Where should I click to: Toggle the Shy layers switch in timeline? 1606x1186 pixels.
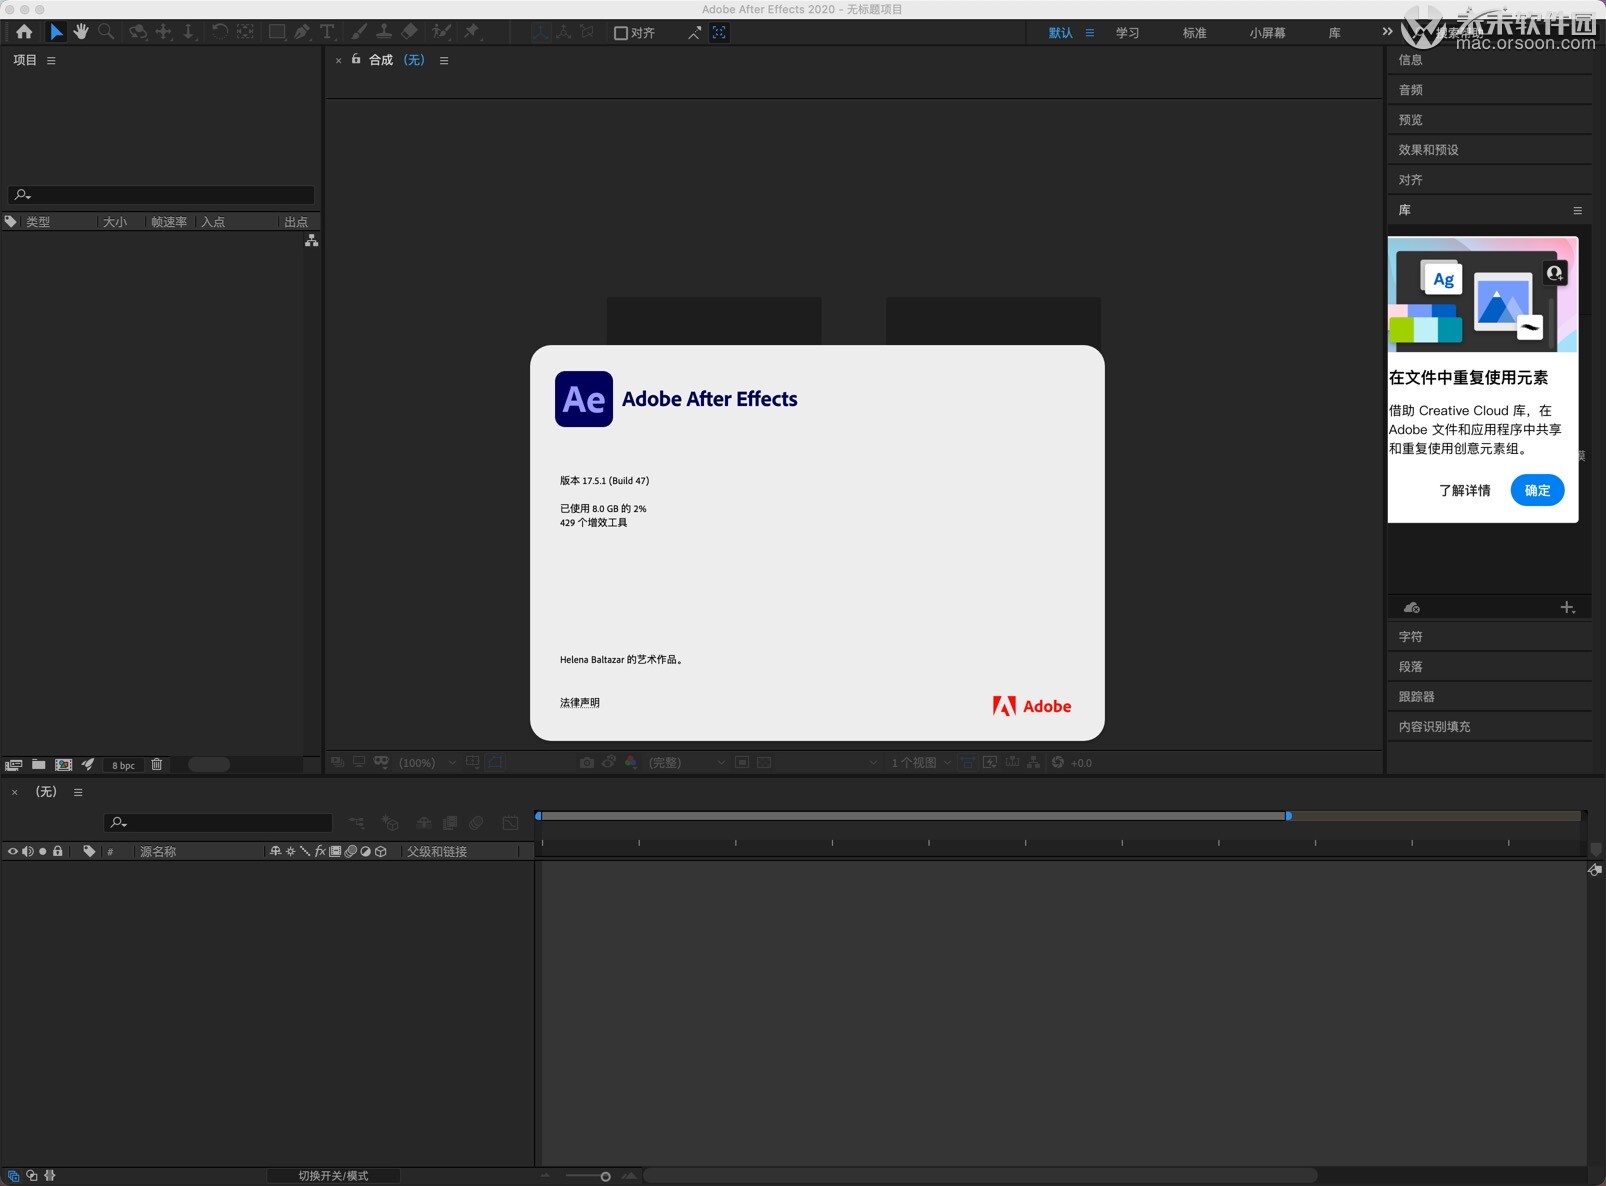tap(424, 823)
